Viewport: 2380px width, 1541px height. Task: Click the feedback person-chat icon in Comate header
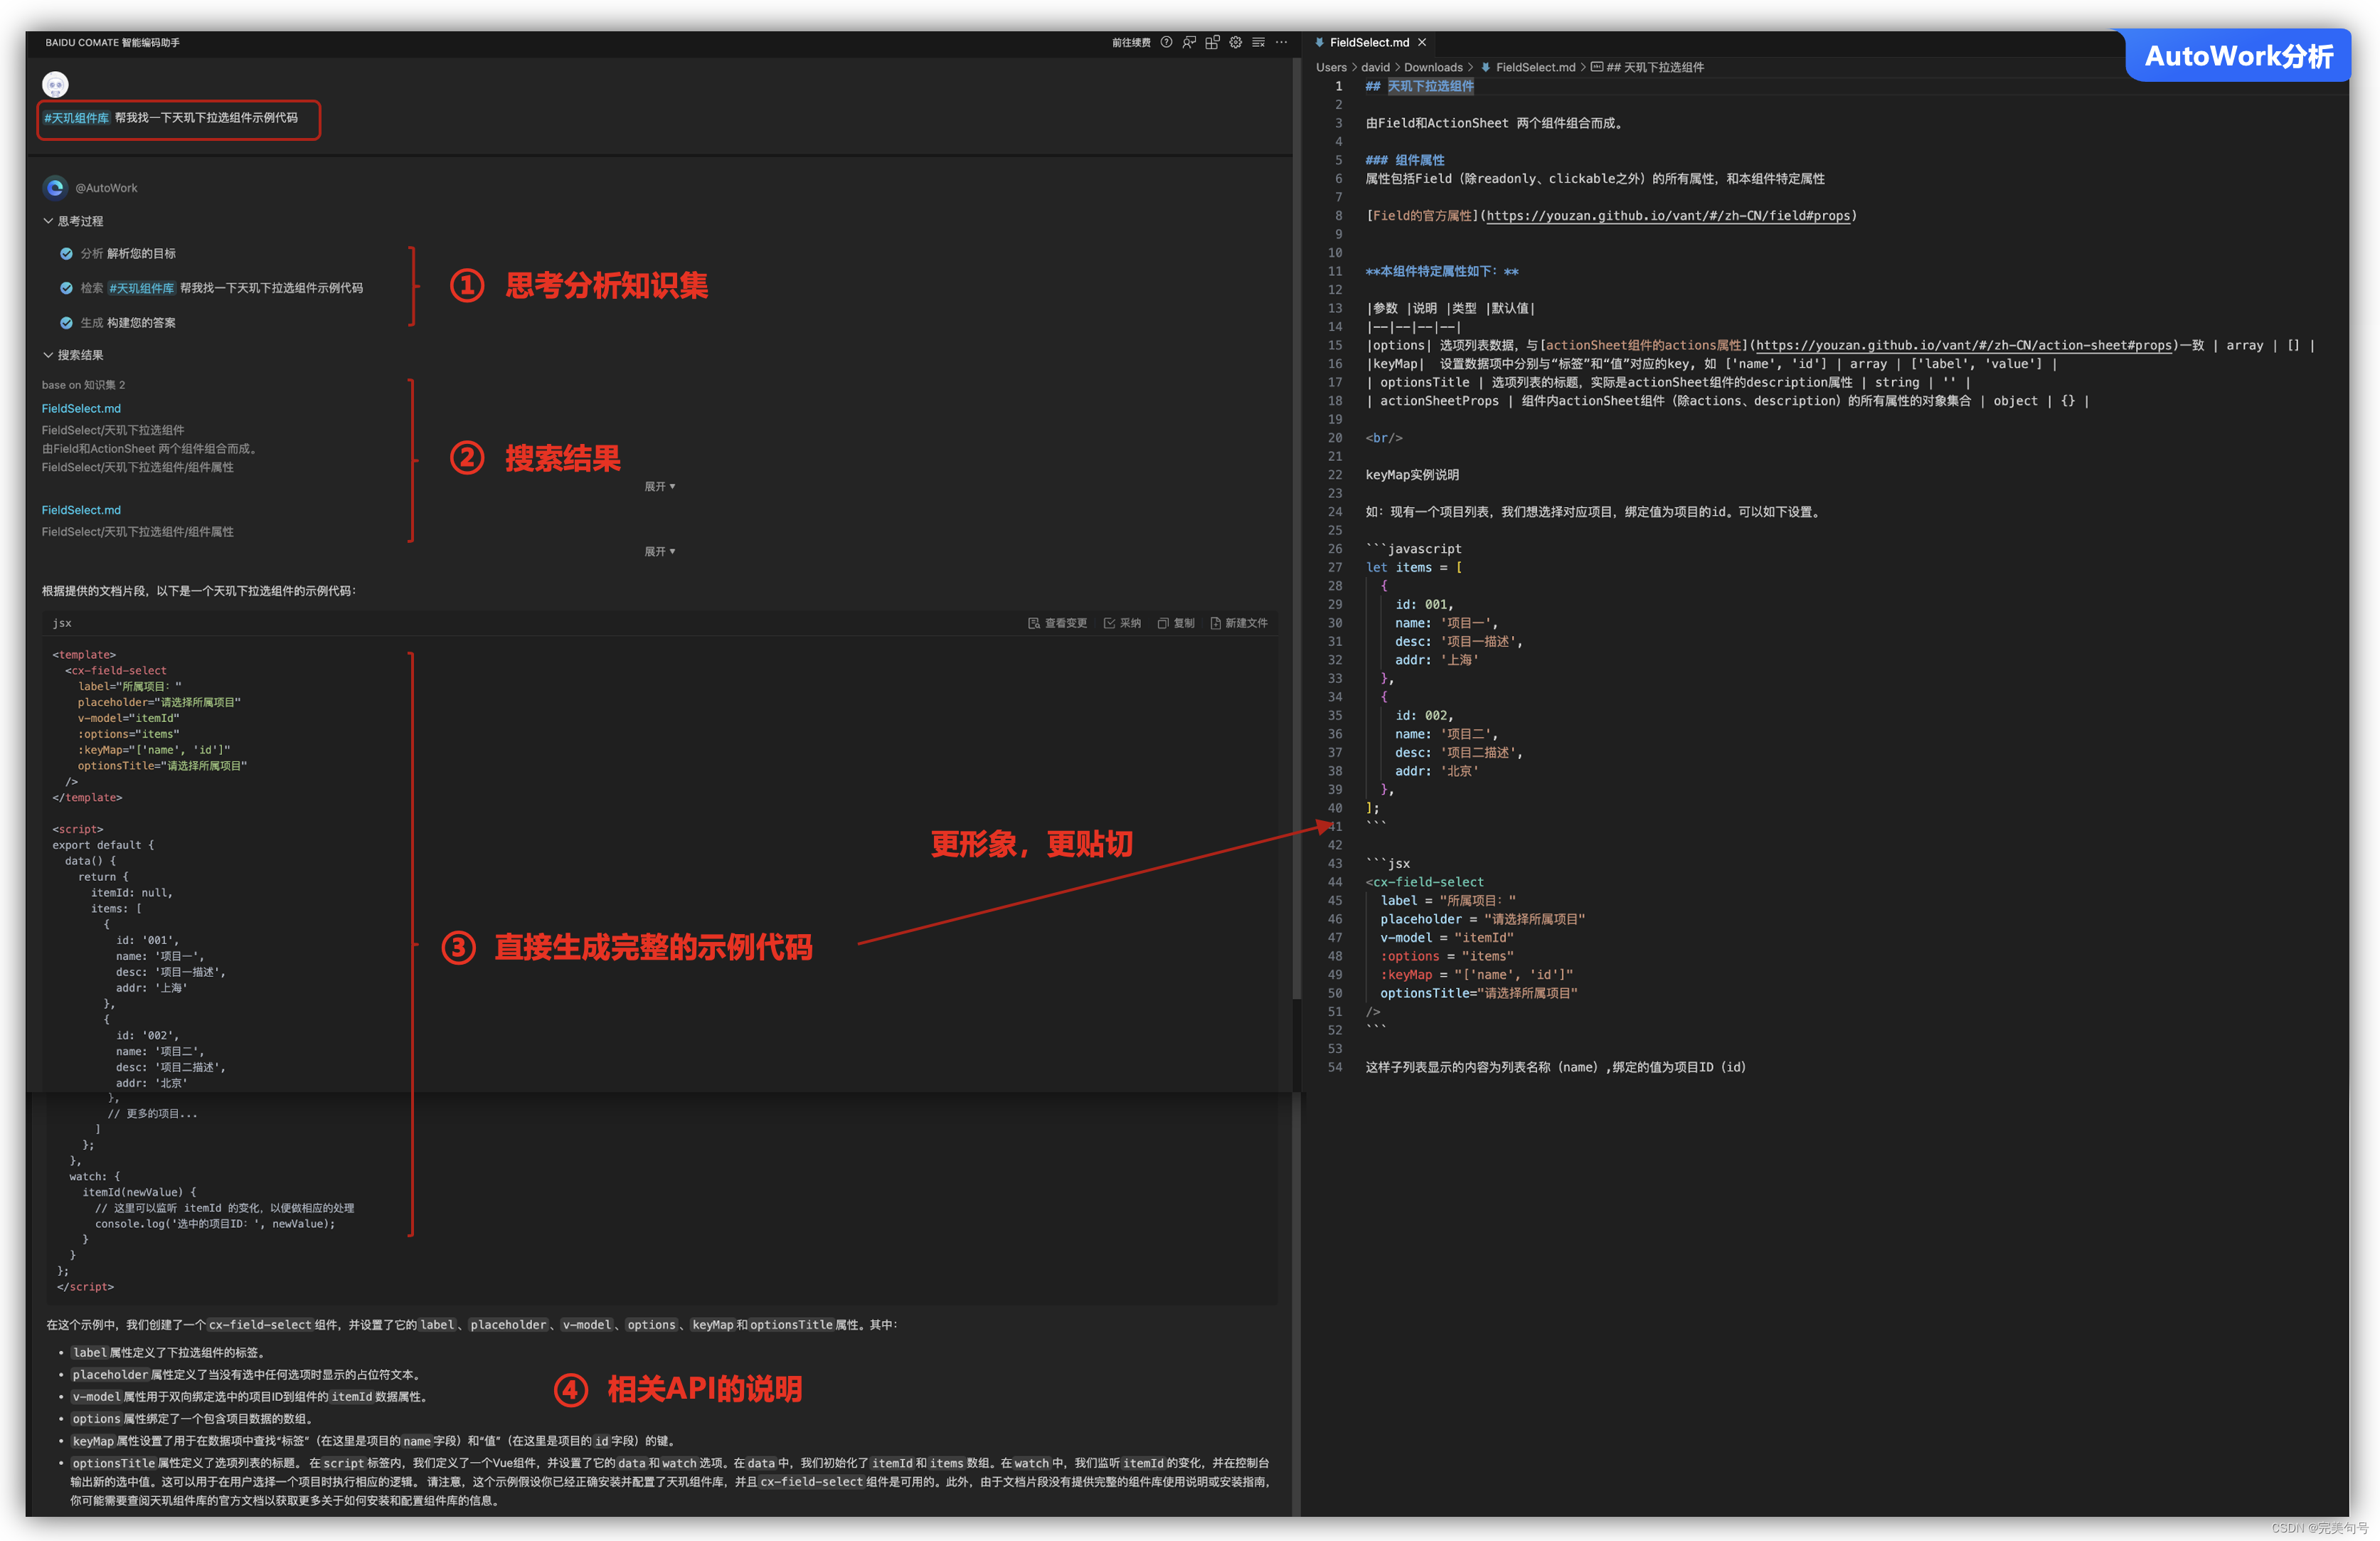click(x=1189, y=42)
